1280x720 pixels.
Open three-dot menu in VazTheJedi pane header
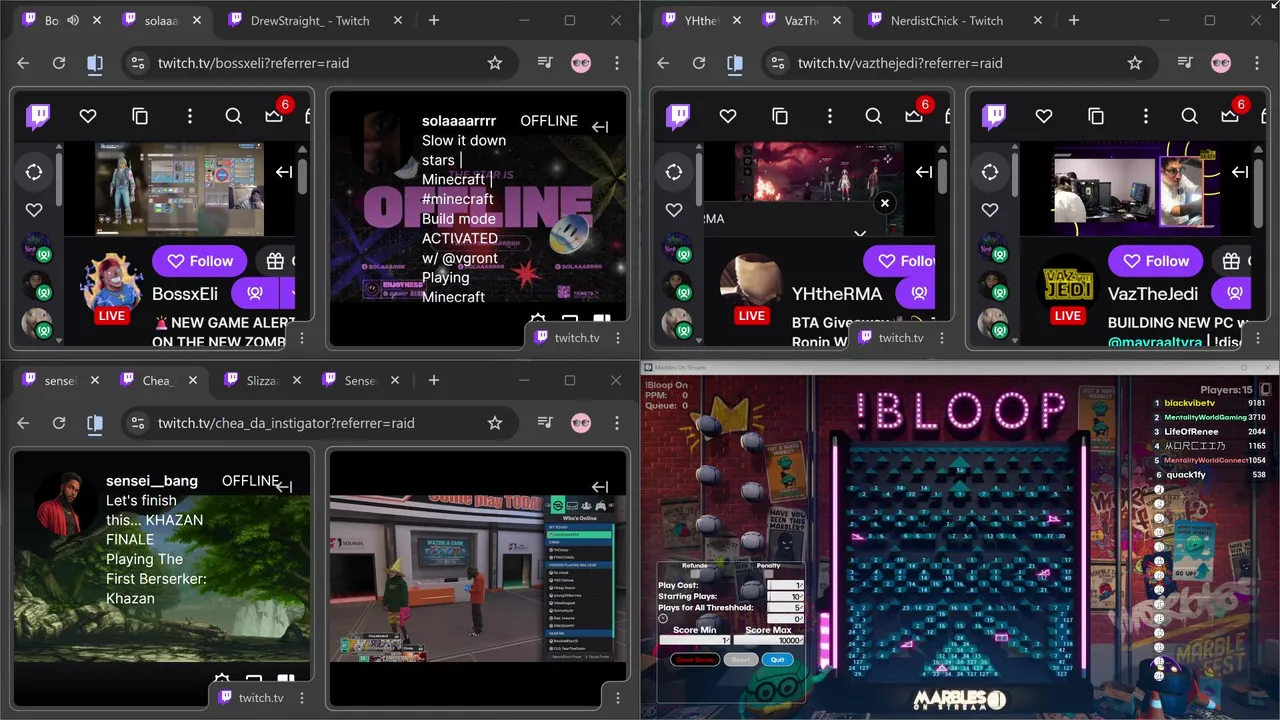pyautogui.click(x=1146, y=117)
